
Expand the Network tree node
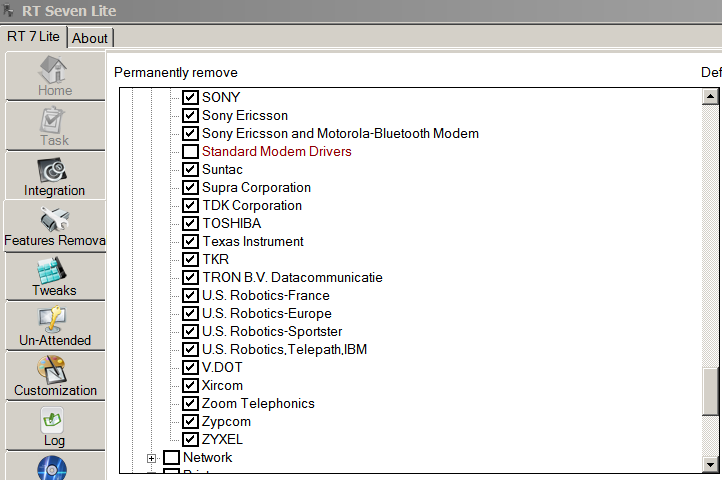tap(151, 458)
